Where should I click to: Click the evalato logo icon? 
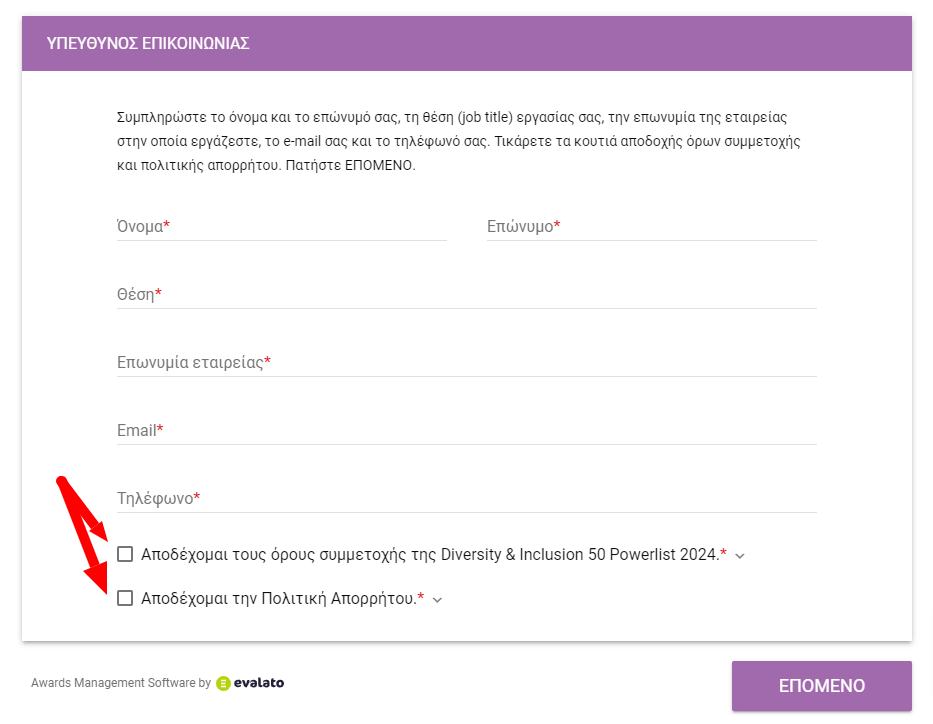pyautogui.click(x=223, y=684)
